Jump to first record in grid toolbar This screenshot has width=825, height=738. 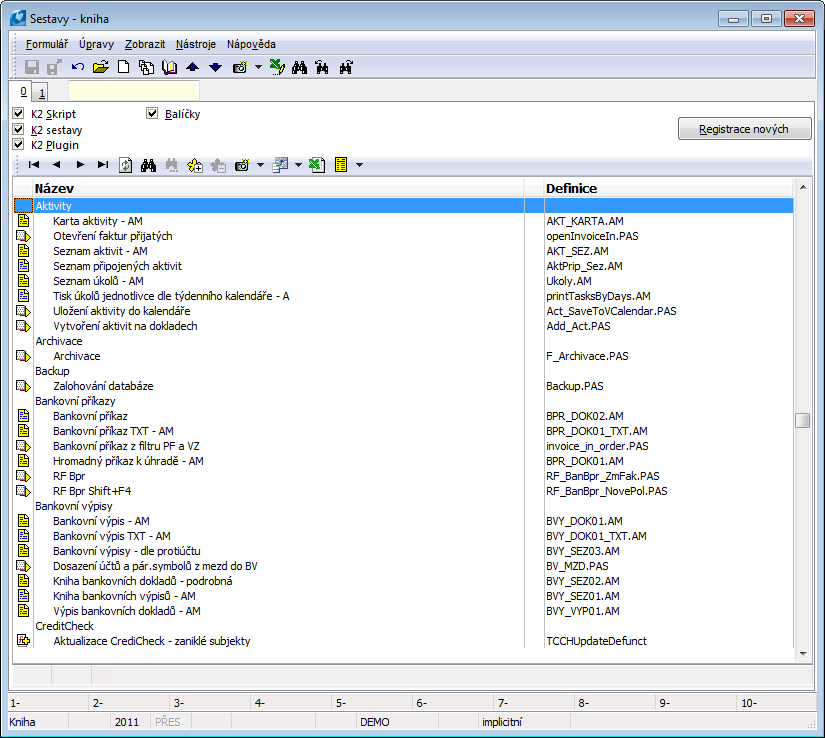click(x=34, y=165)
